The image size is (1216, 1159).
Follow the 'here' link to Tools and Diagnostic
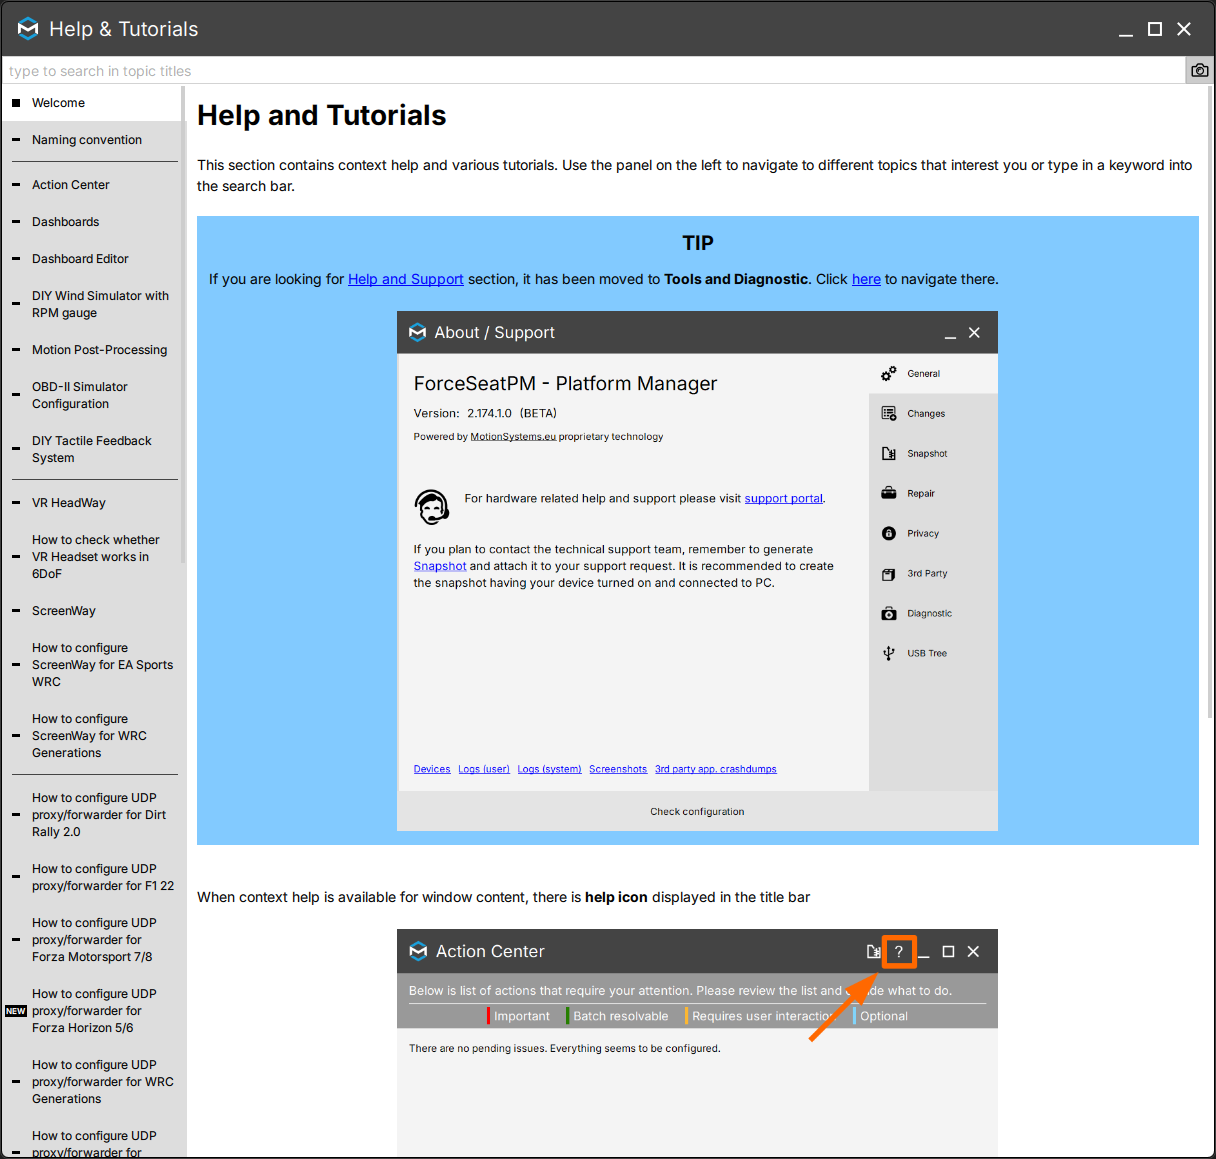click(x=866, y=279)
